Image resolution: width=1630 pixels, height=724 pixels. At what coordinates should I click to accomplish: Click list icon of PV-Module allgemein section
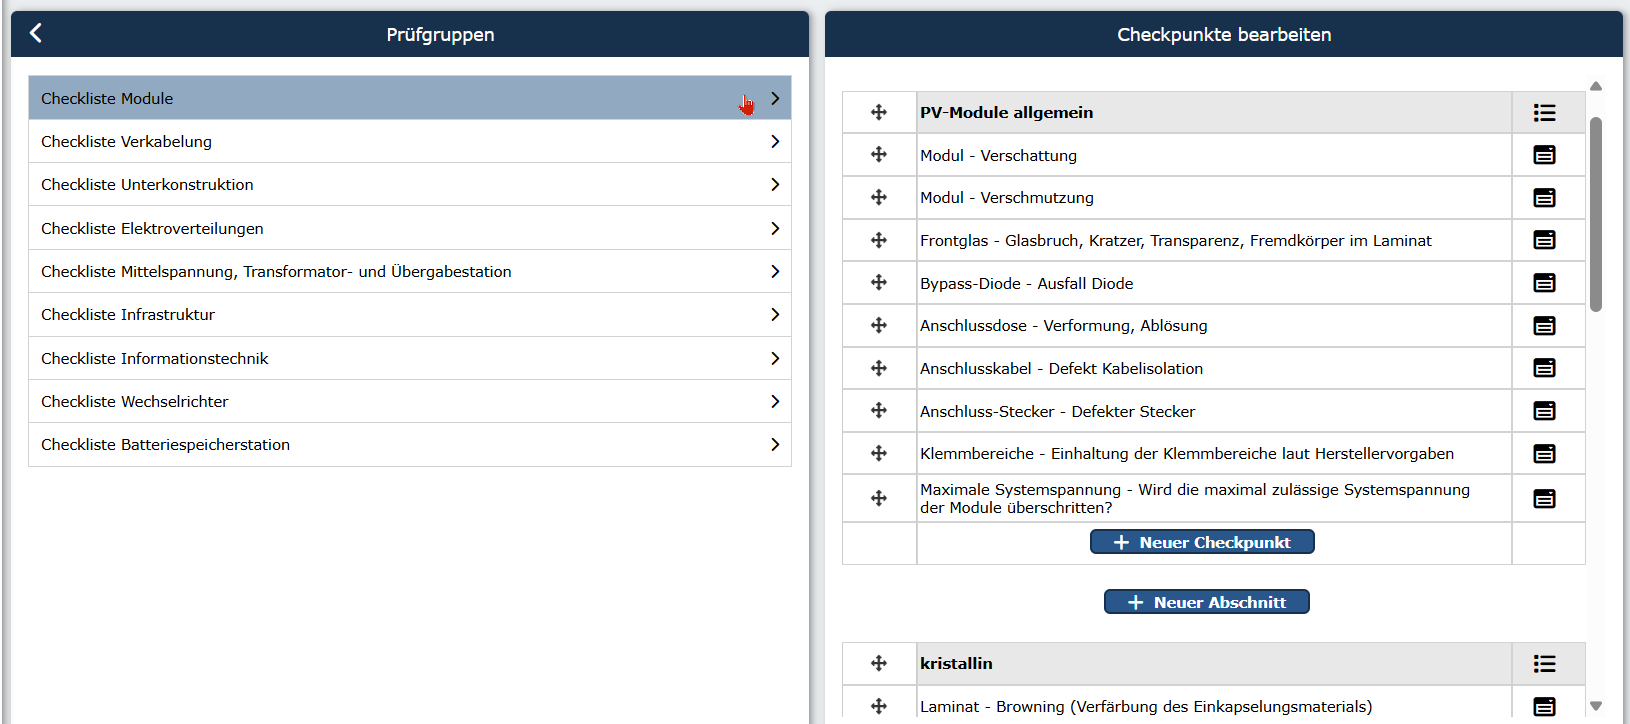(1544, 113)
